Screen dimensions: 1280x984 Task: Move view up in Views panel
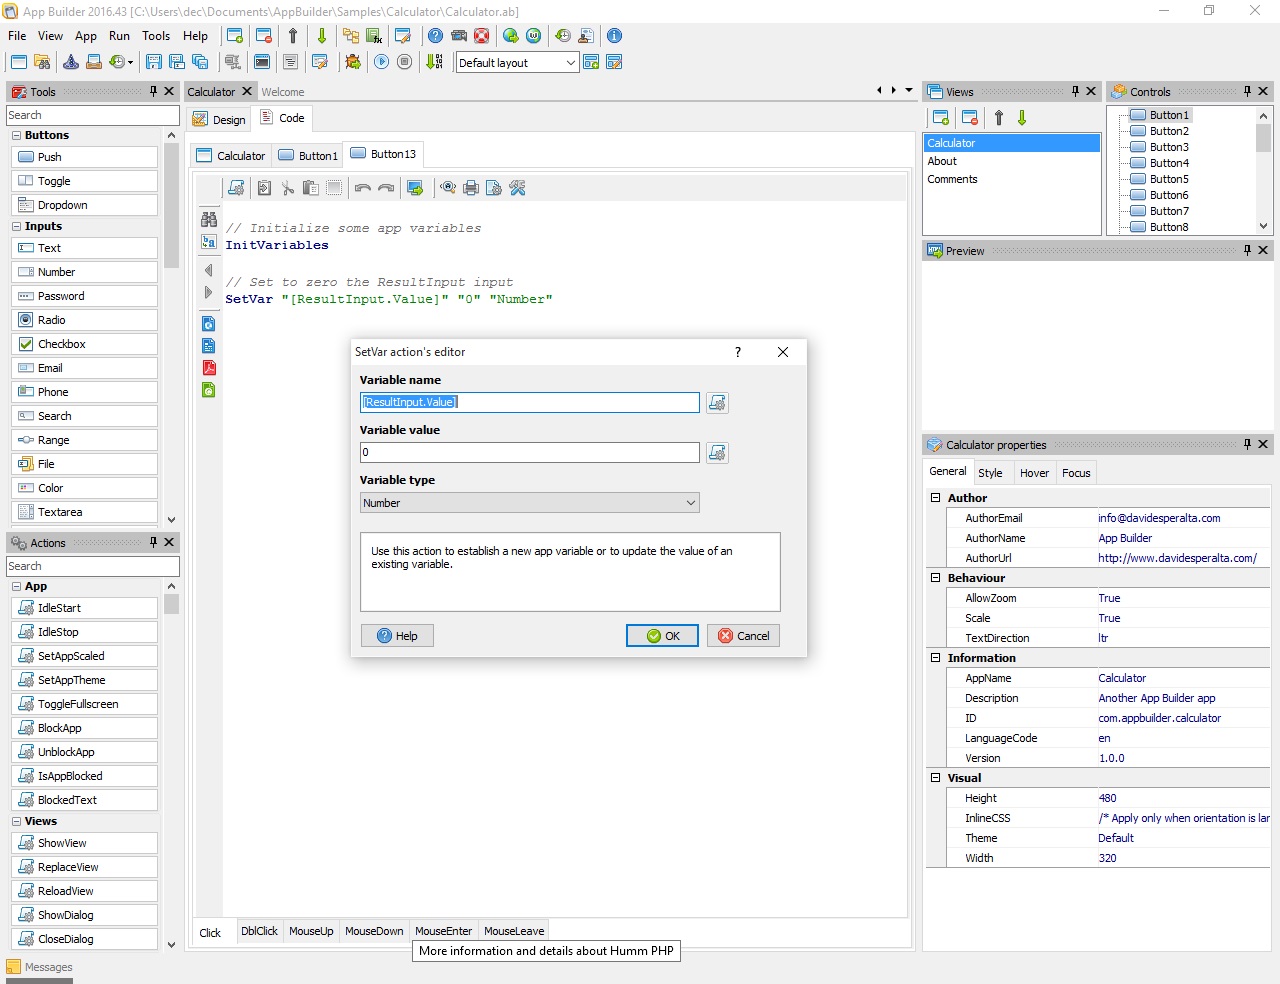point(999,118)
